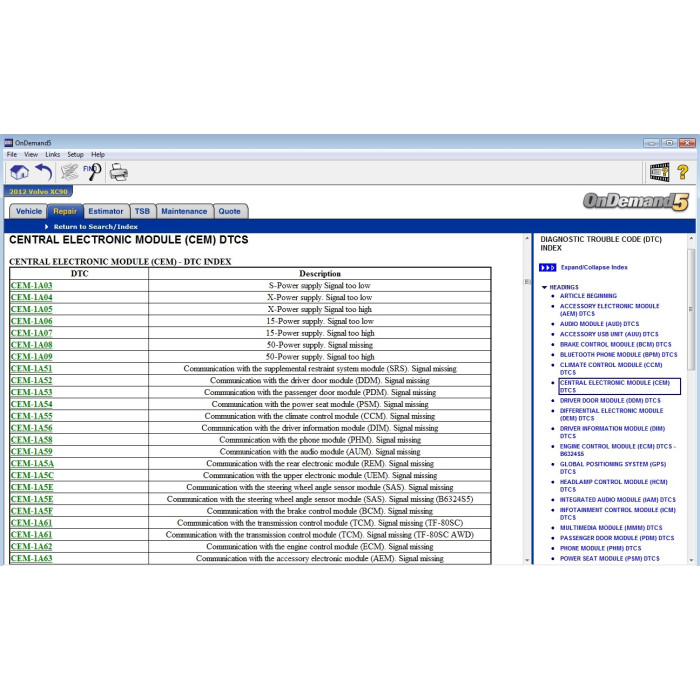Open DTC link CEM-1A05

click(x=31, y=309)
